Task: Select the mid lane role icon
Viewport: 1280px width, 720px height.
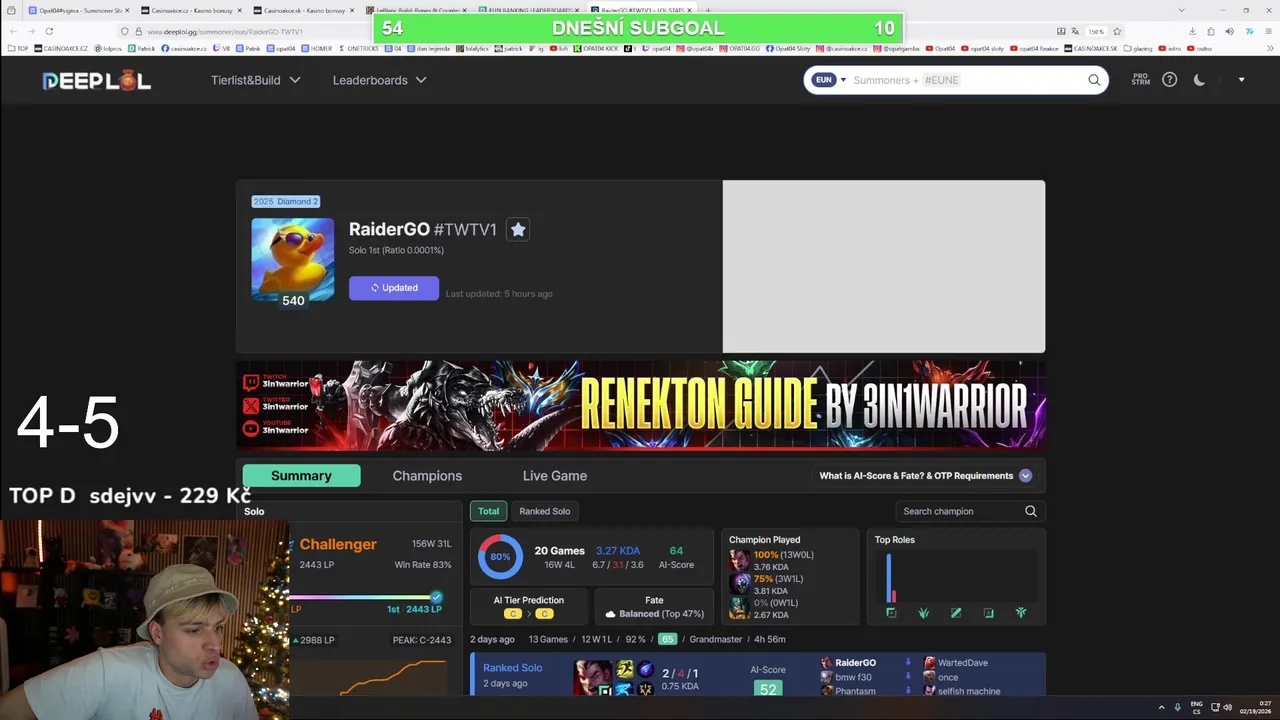Action: click(956, 613)
